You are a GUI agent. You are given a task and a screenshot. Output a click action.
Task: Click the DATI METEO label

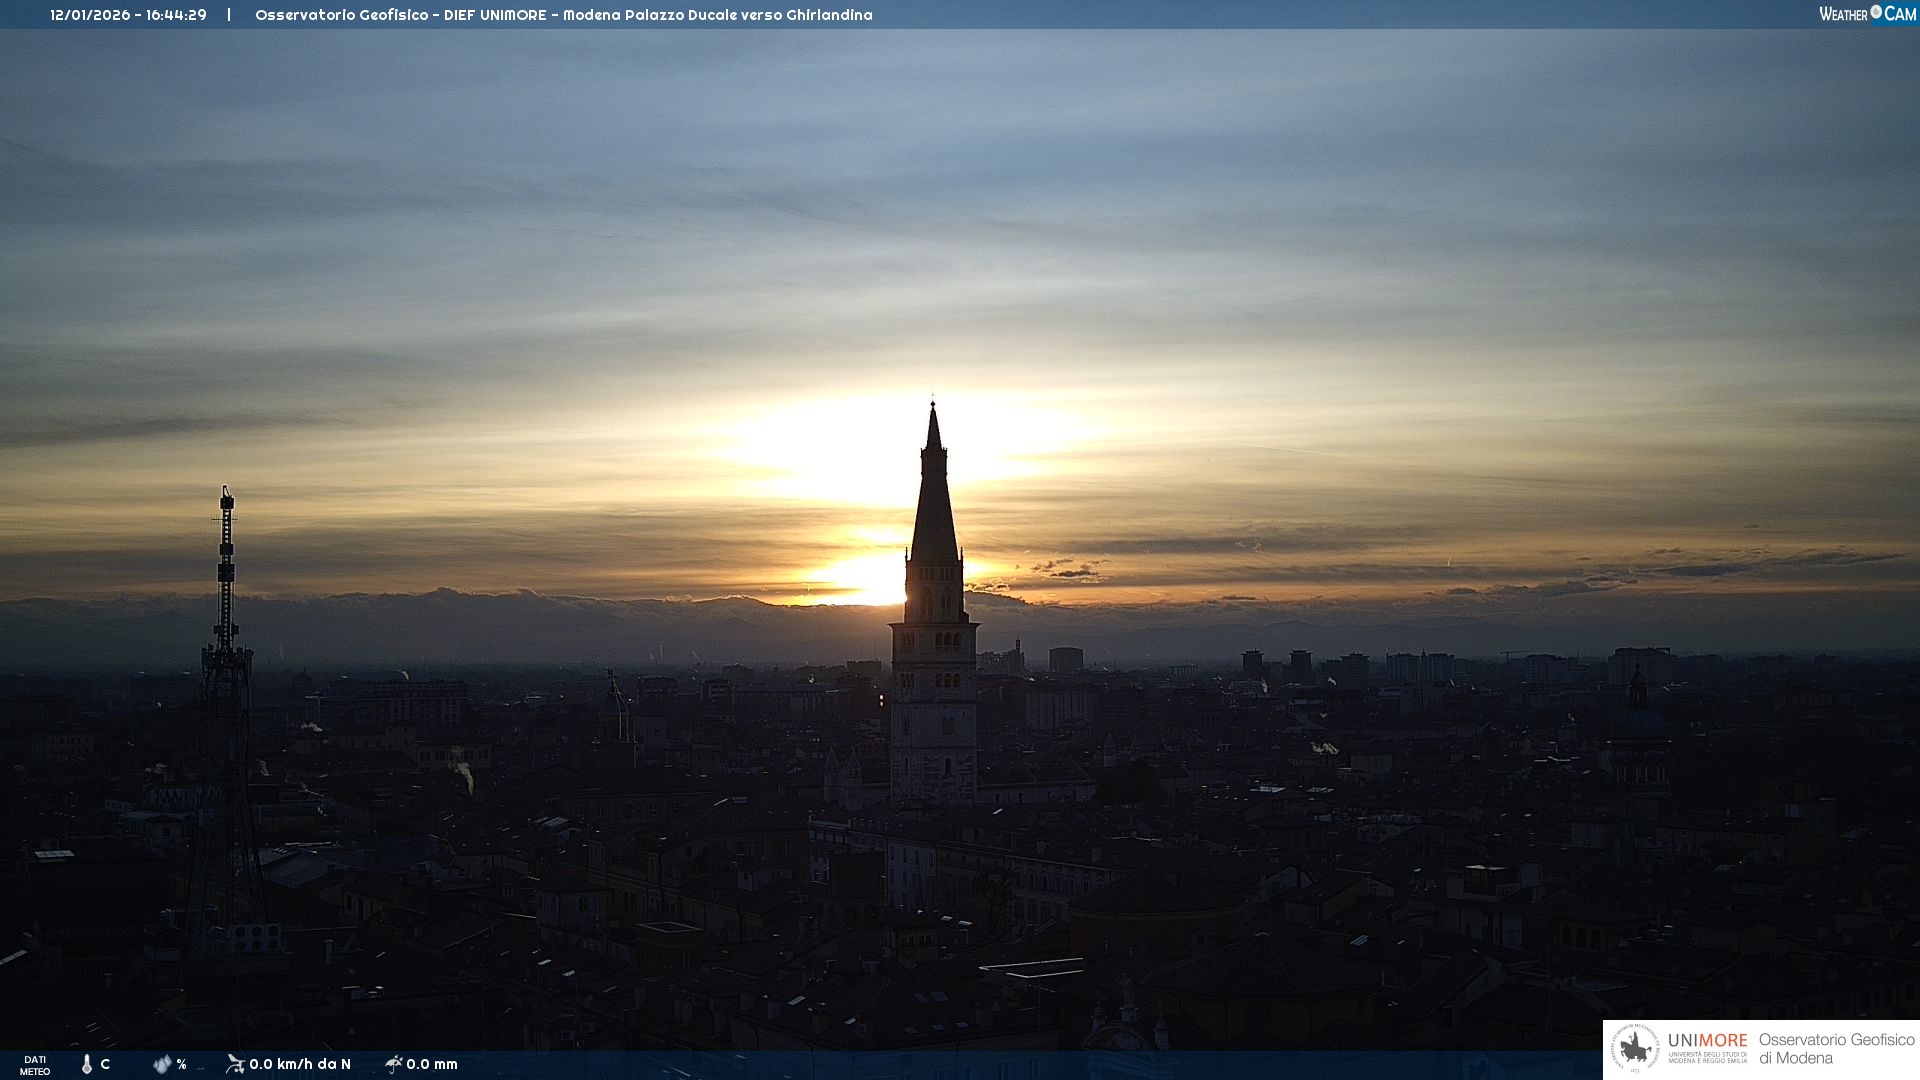tap(35, 1065)
